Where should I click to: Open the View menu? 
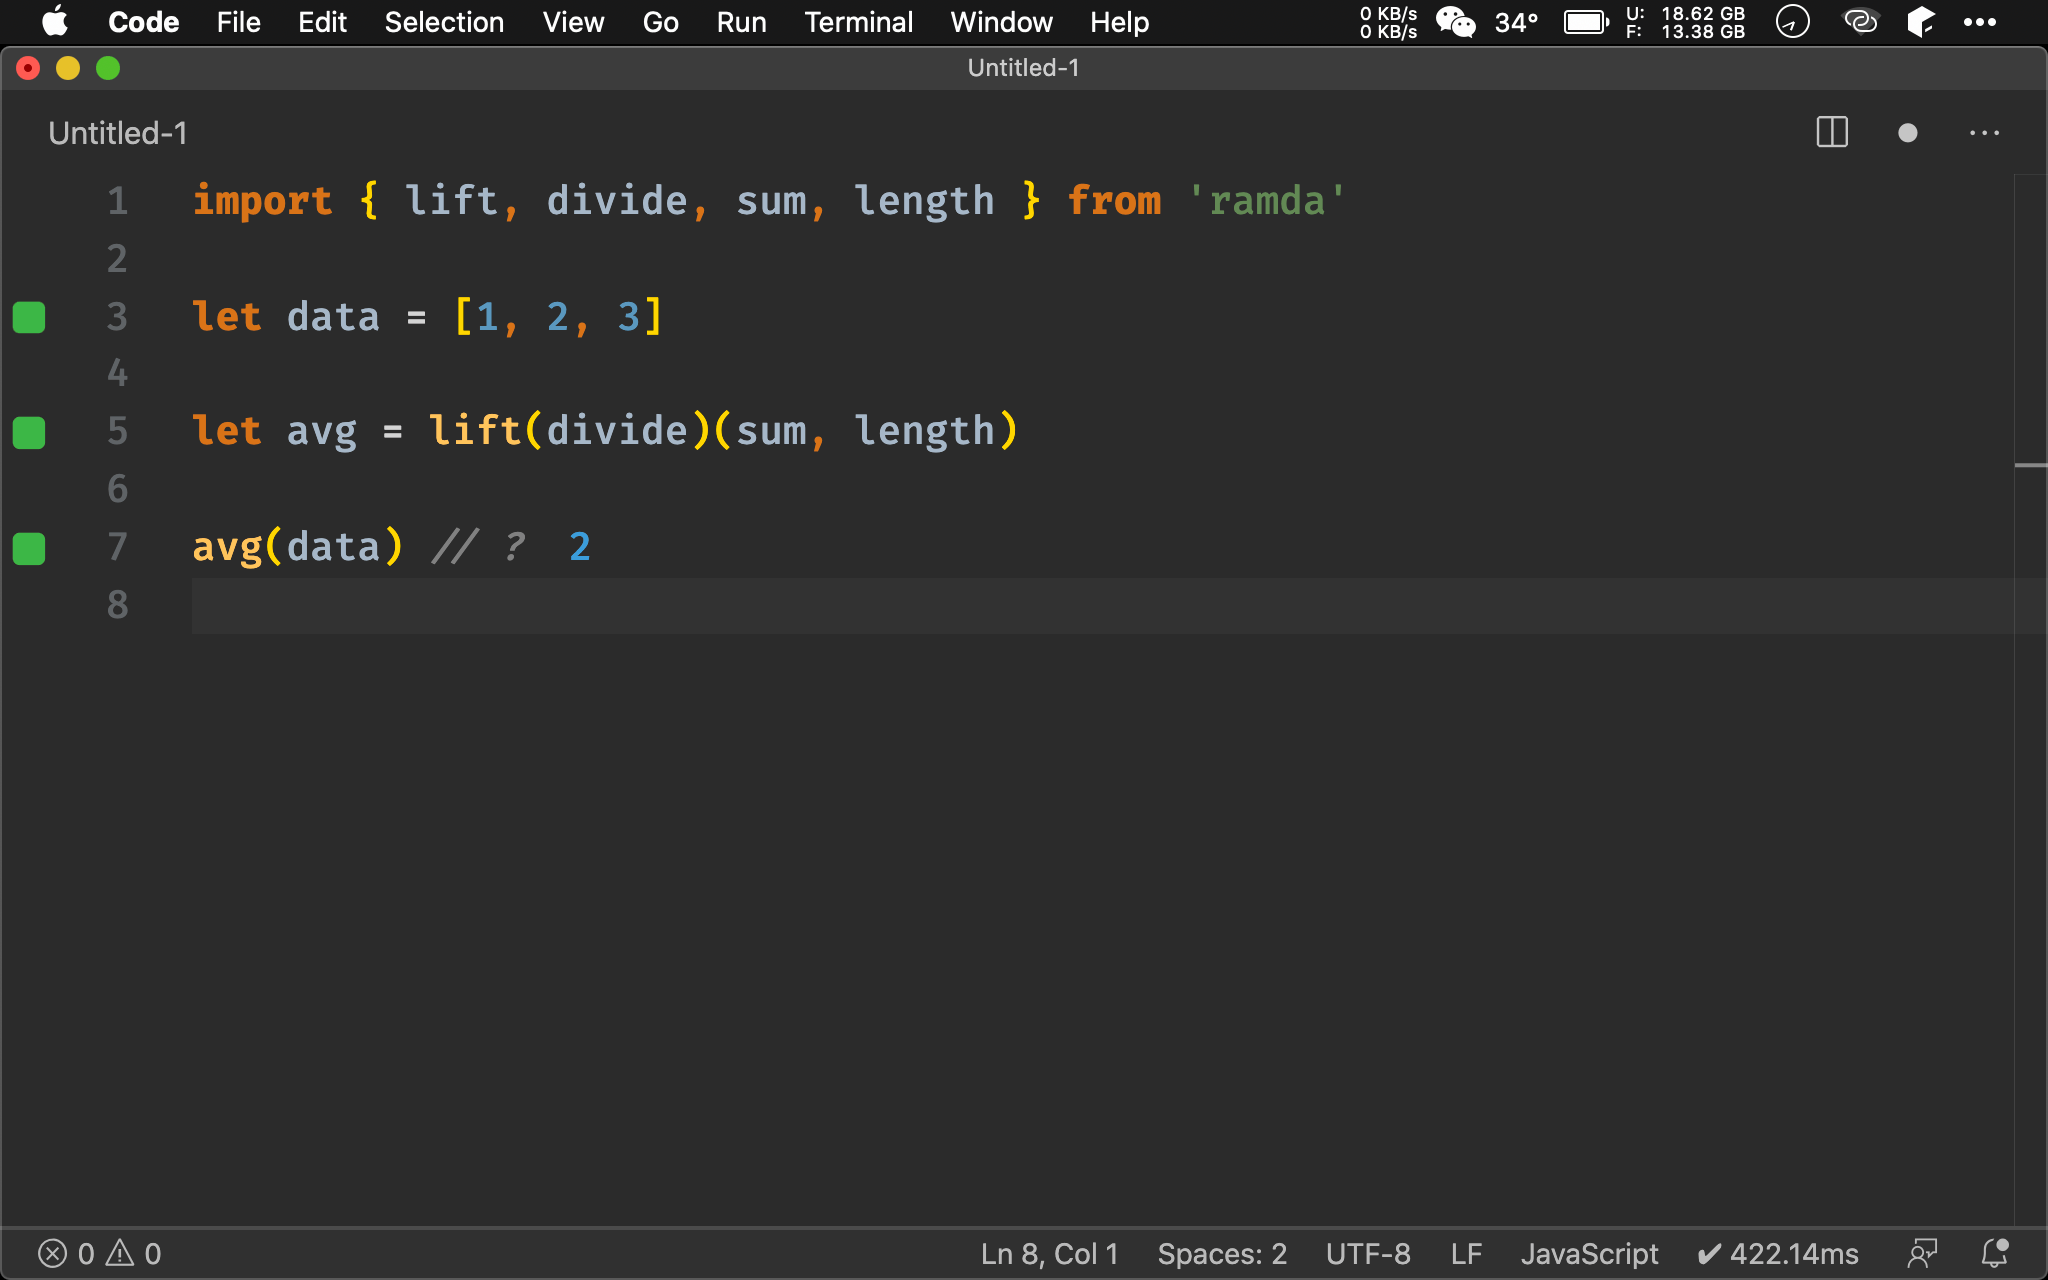click(x=573, y=22)
